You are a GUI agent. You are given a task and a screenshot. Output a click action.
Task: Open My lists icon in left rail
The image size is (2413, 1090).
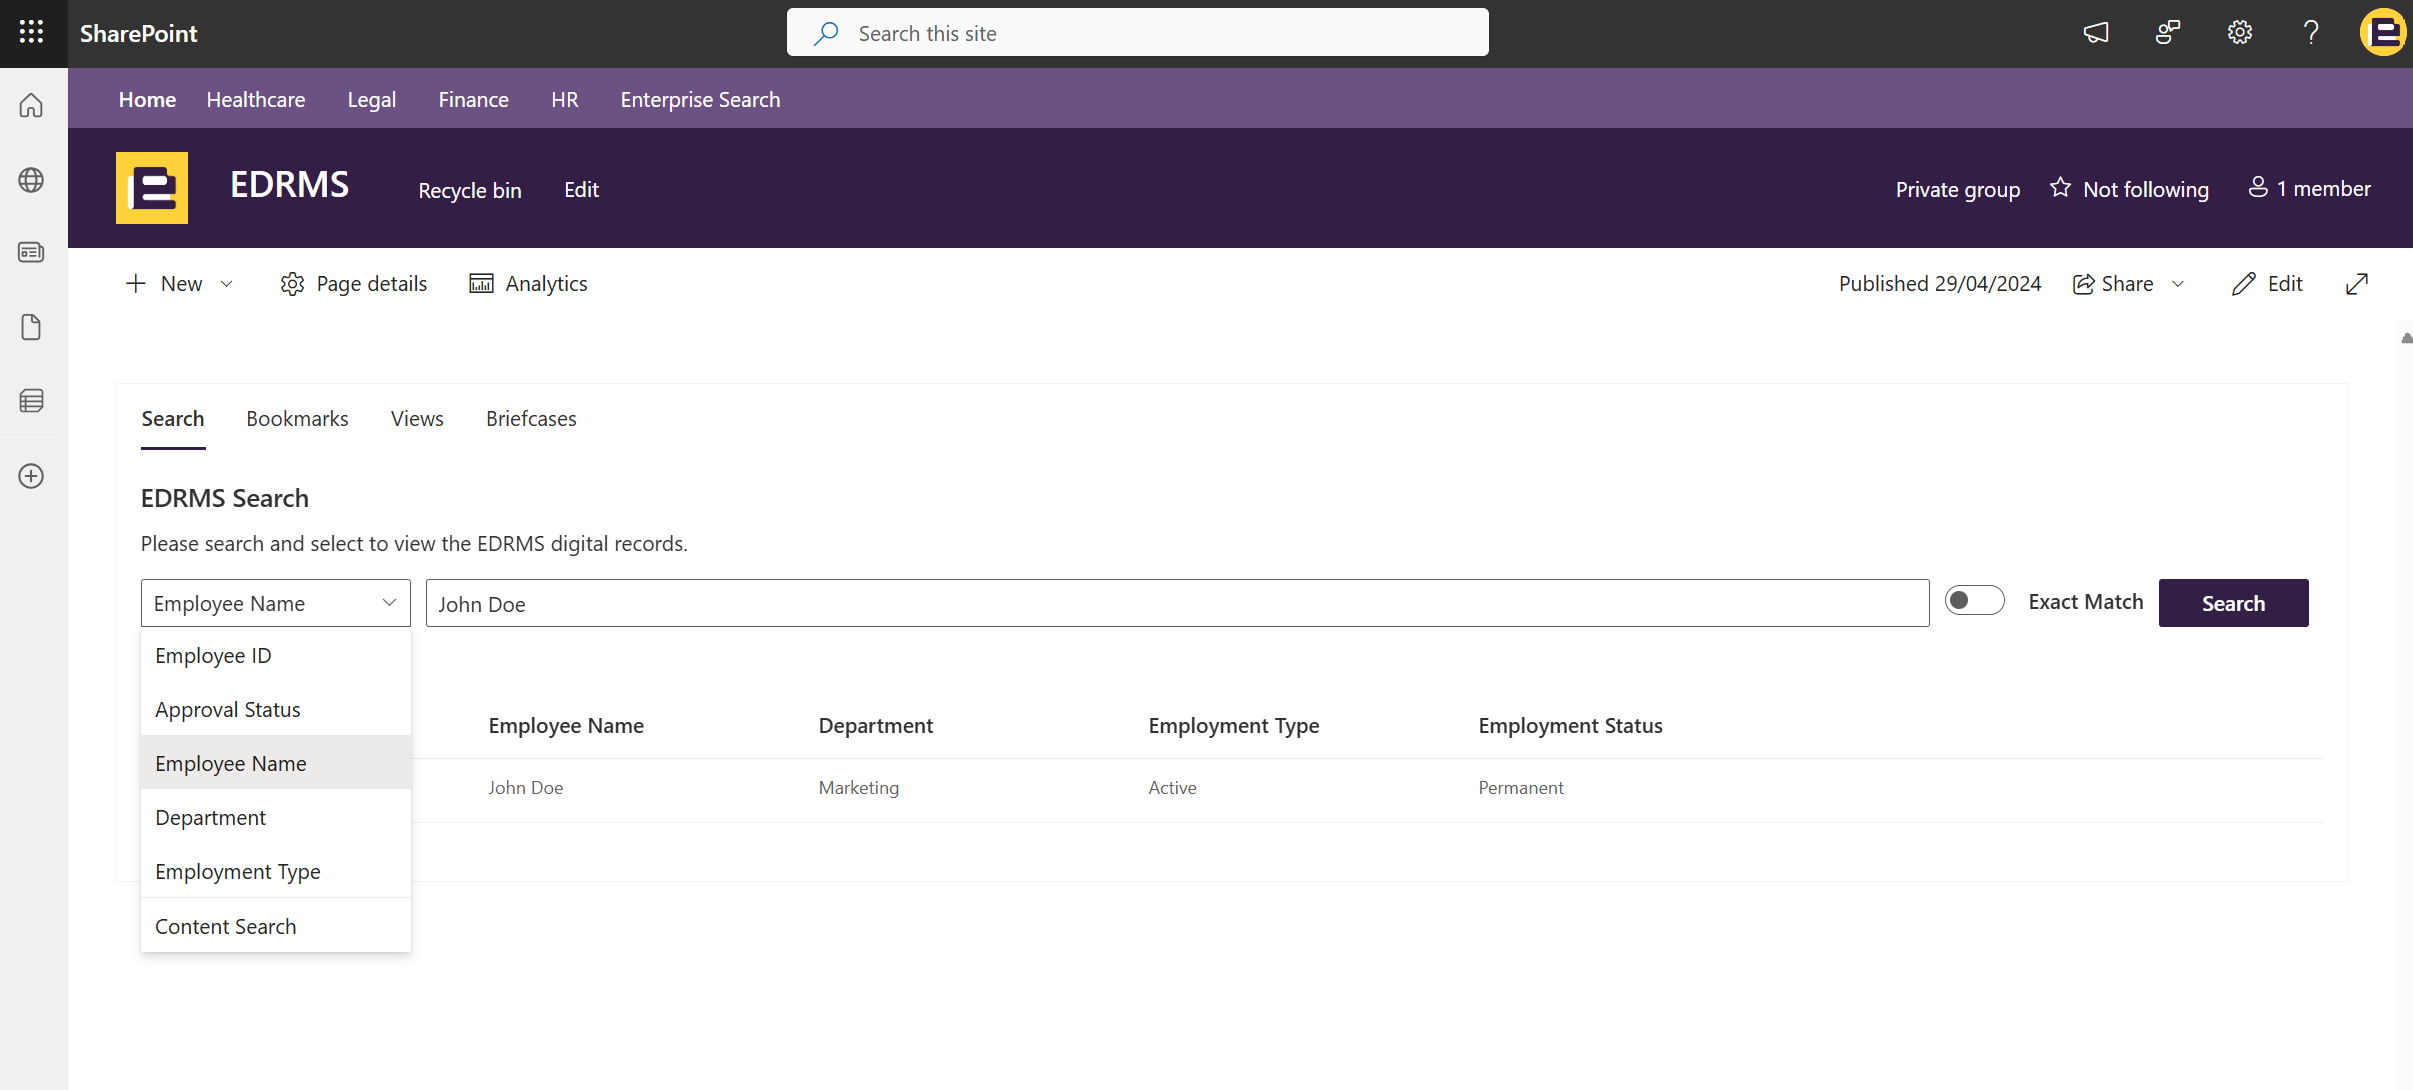[x=31, y=401]
